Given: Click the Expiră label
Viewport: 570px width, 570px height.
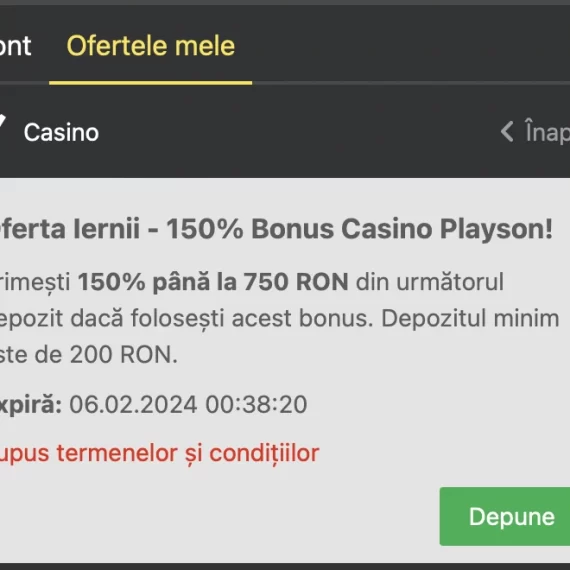Looking at the screenshot, I should [x=31, y=405].
